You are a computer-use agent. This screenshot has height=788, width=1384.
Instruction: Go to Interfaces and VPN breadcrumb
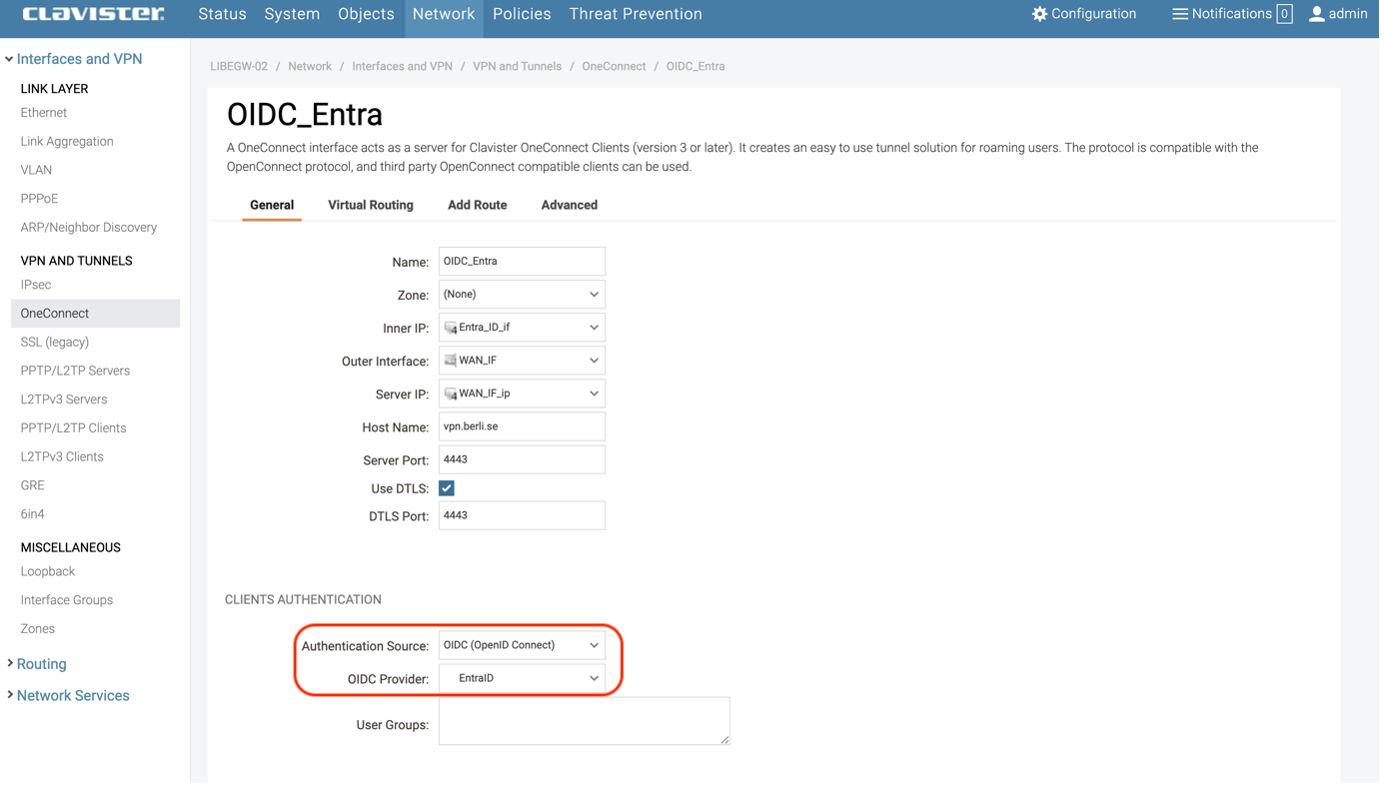[402, 67]
